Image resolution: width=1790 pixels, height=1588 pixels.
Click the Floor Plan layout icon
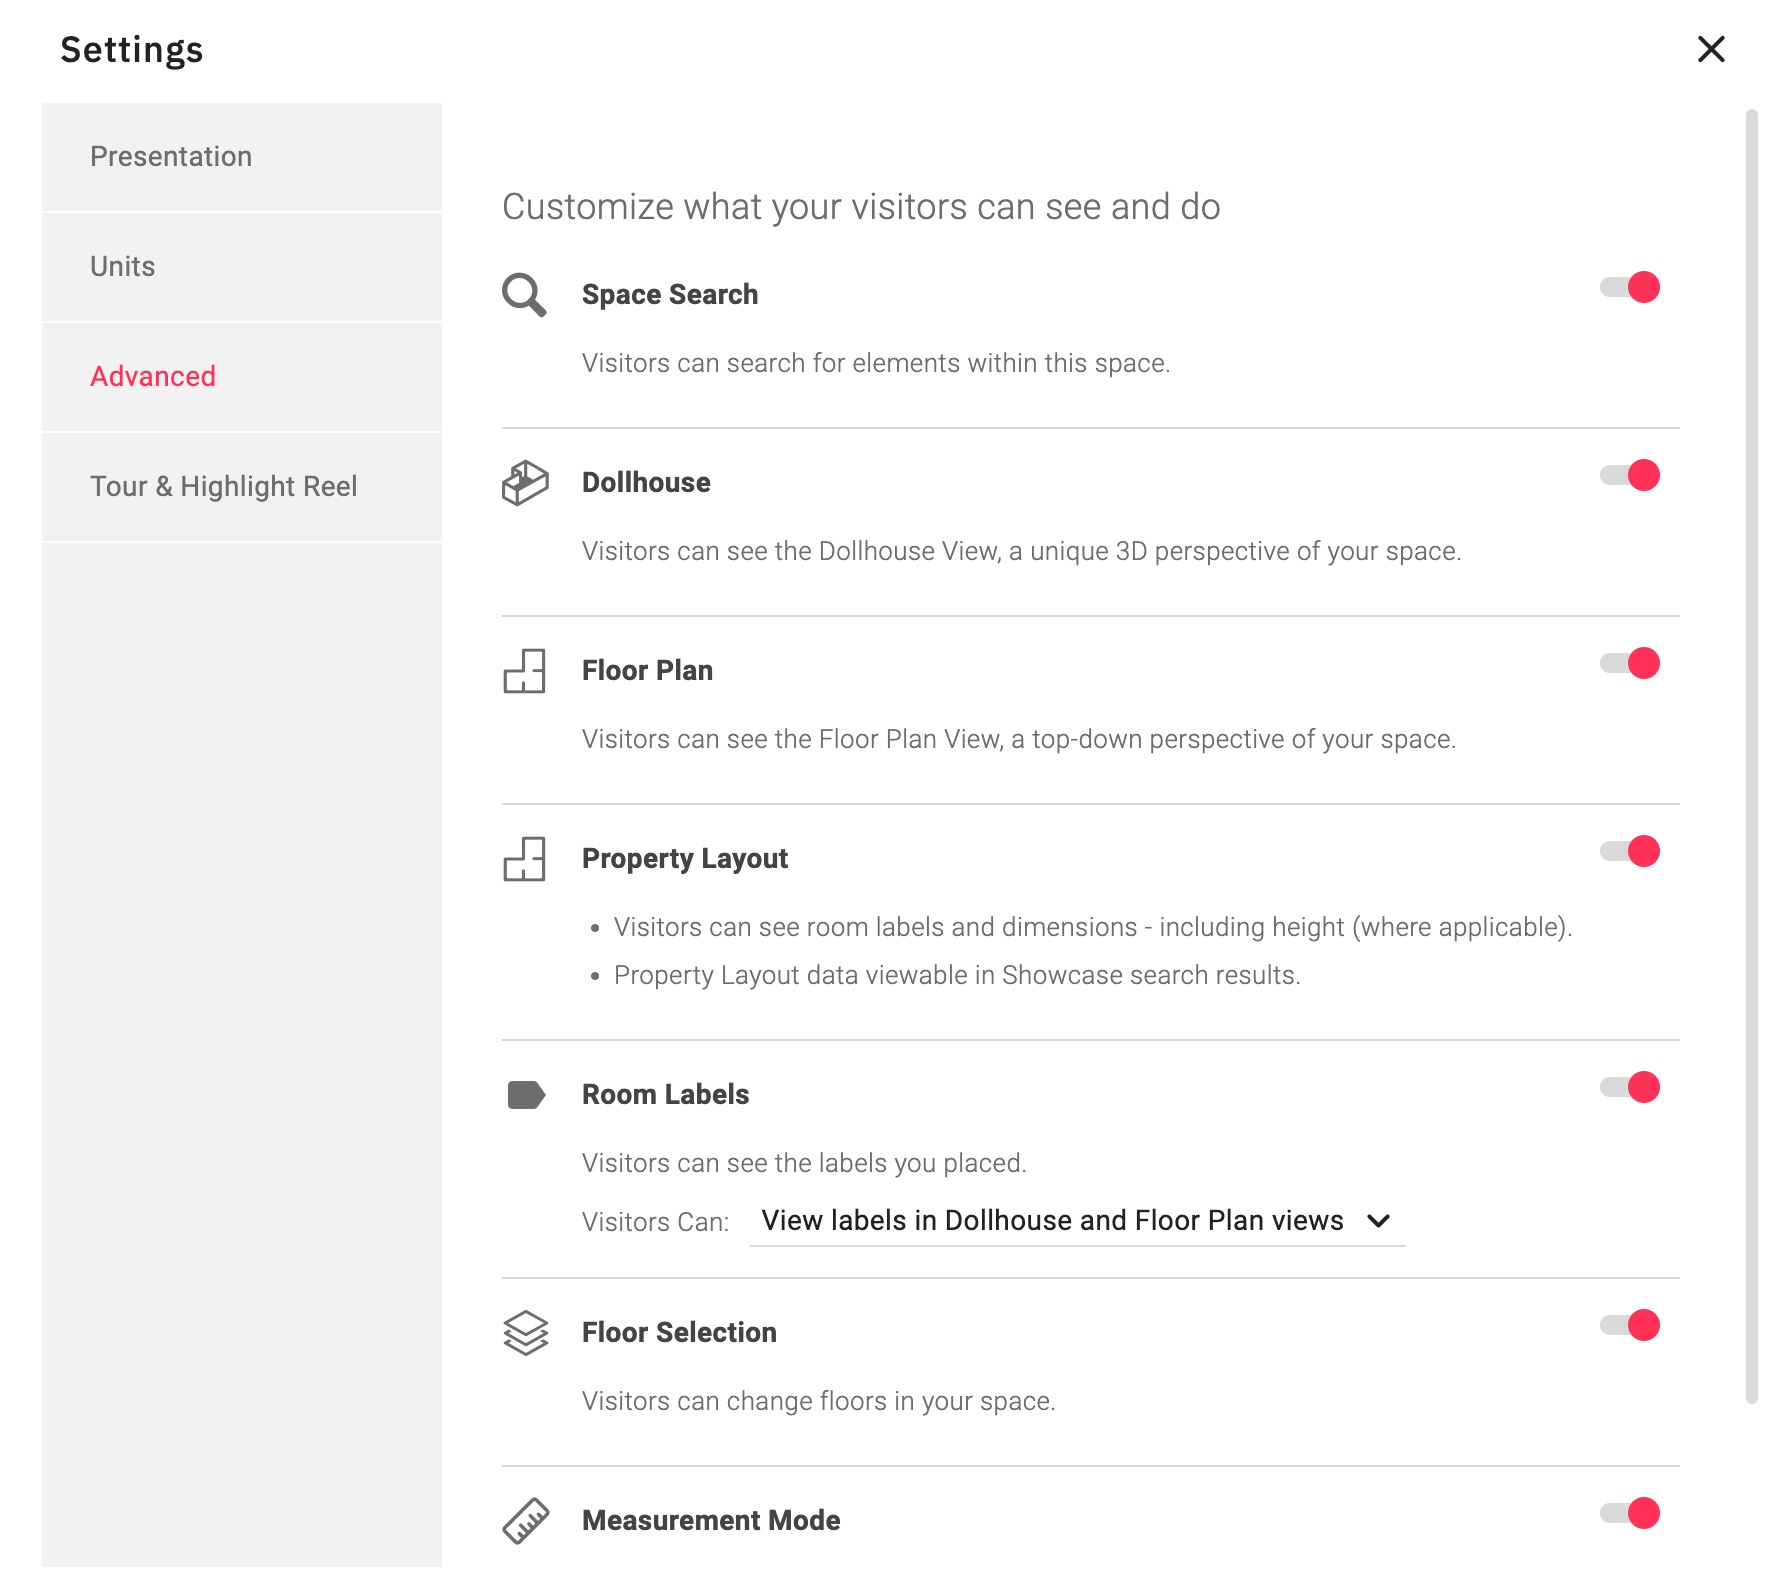pyautogui.click(x=525, y=671)
